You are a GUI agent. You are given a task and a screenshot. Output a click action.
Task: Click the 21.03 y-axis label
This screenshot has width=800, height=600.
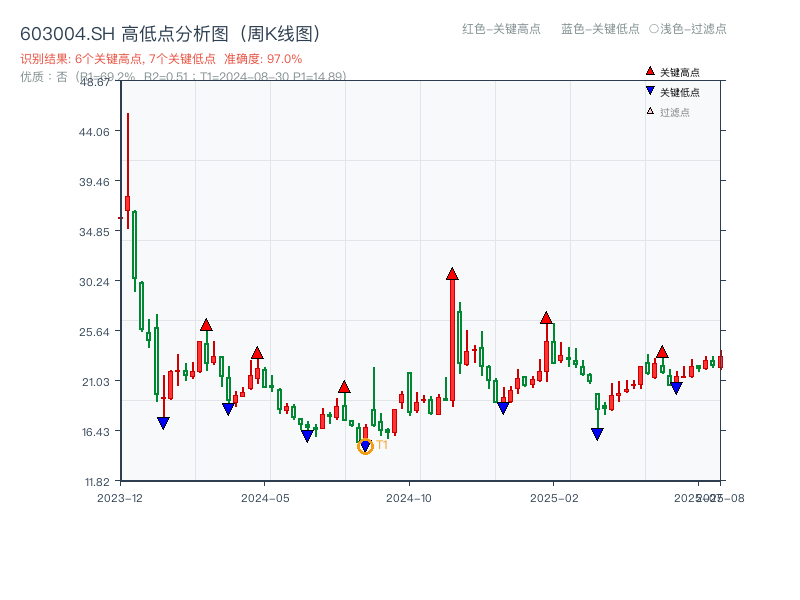[95, 382]
